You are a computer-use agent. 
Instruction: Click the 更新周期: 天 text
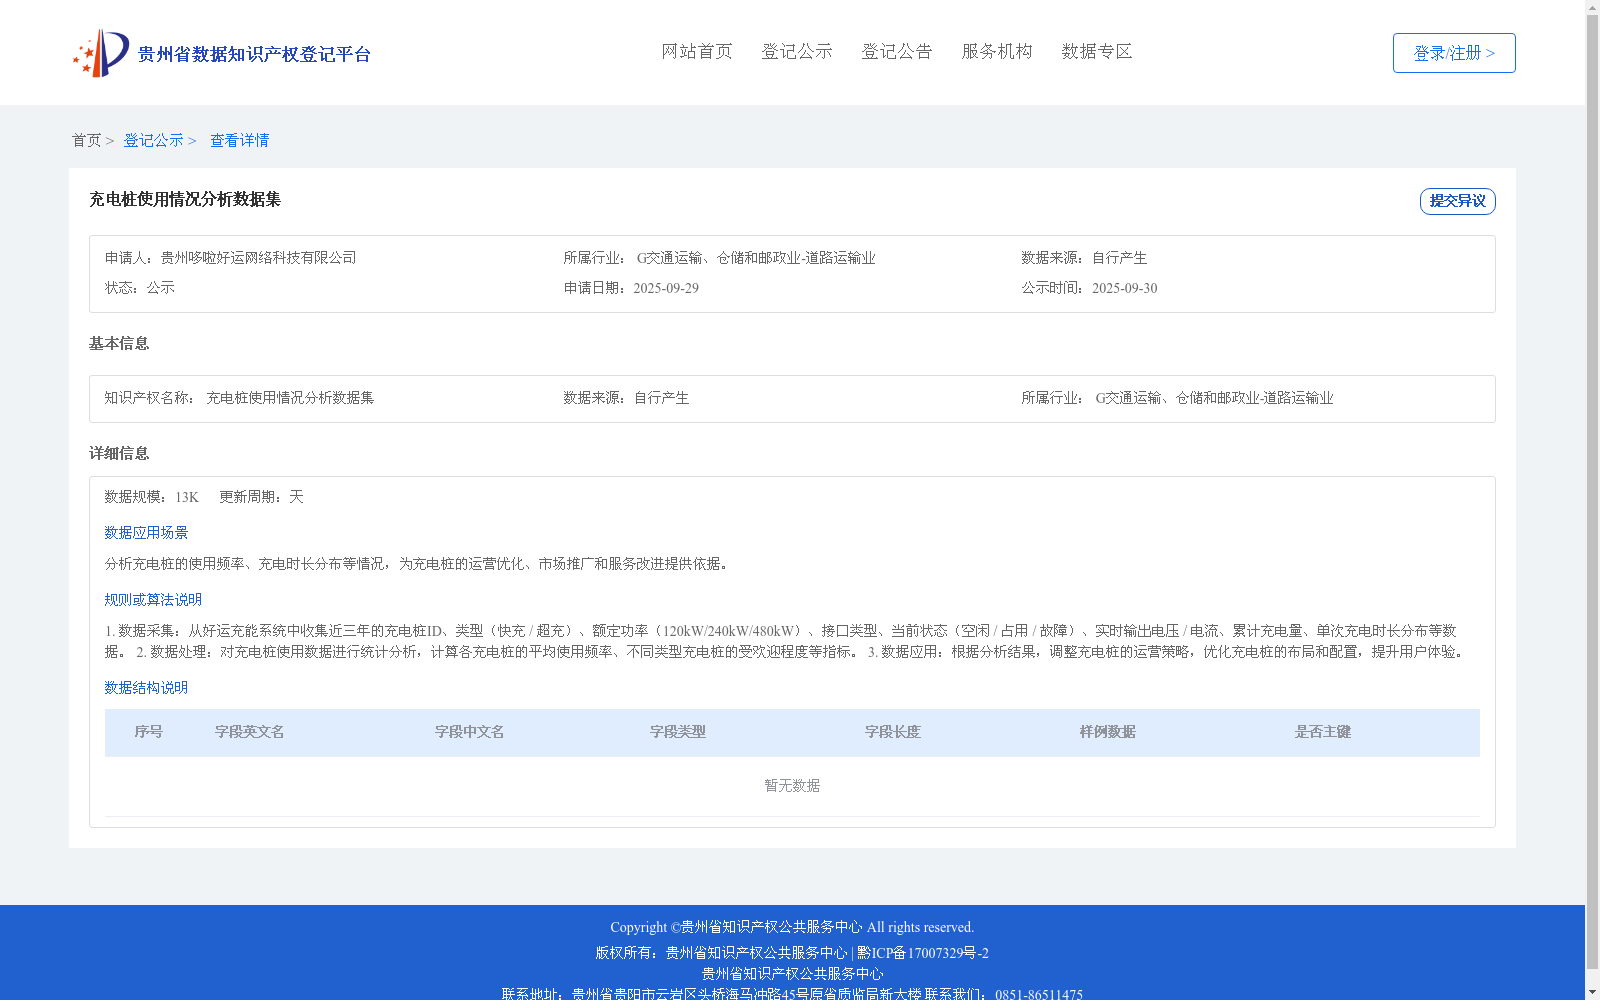pyautogui.click(x=261, y=497)
